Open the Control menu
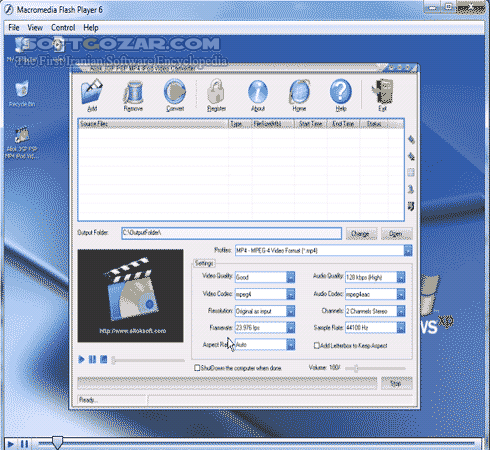Screen dimensions: 490x450 [63, 28]
